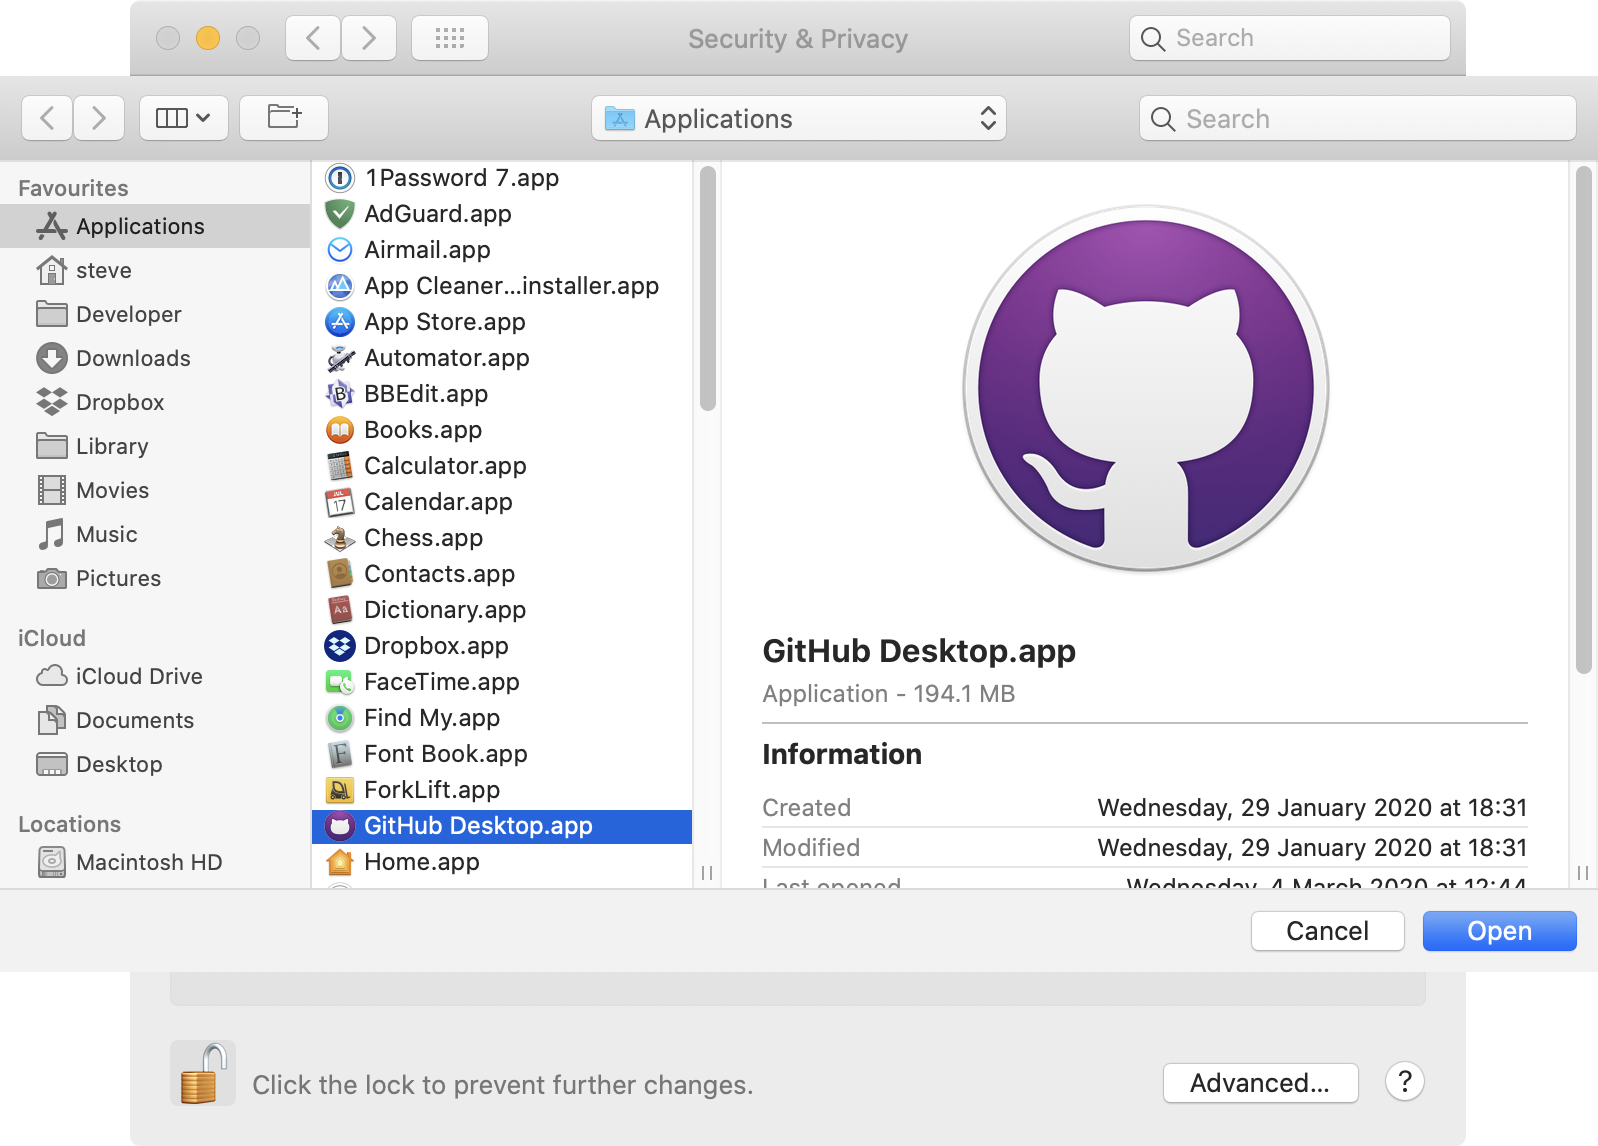Expand the Applications location popup
The width and height of the screenshot is (1598, 1146).
click(x=798, y=118)
